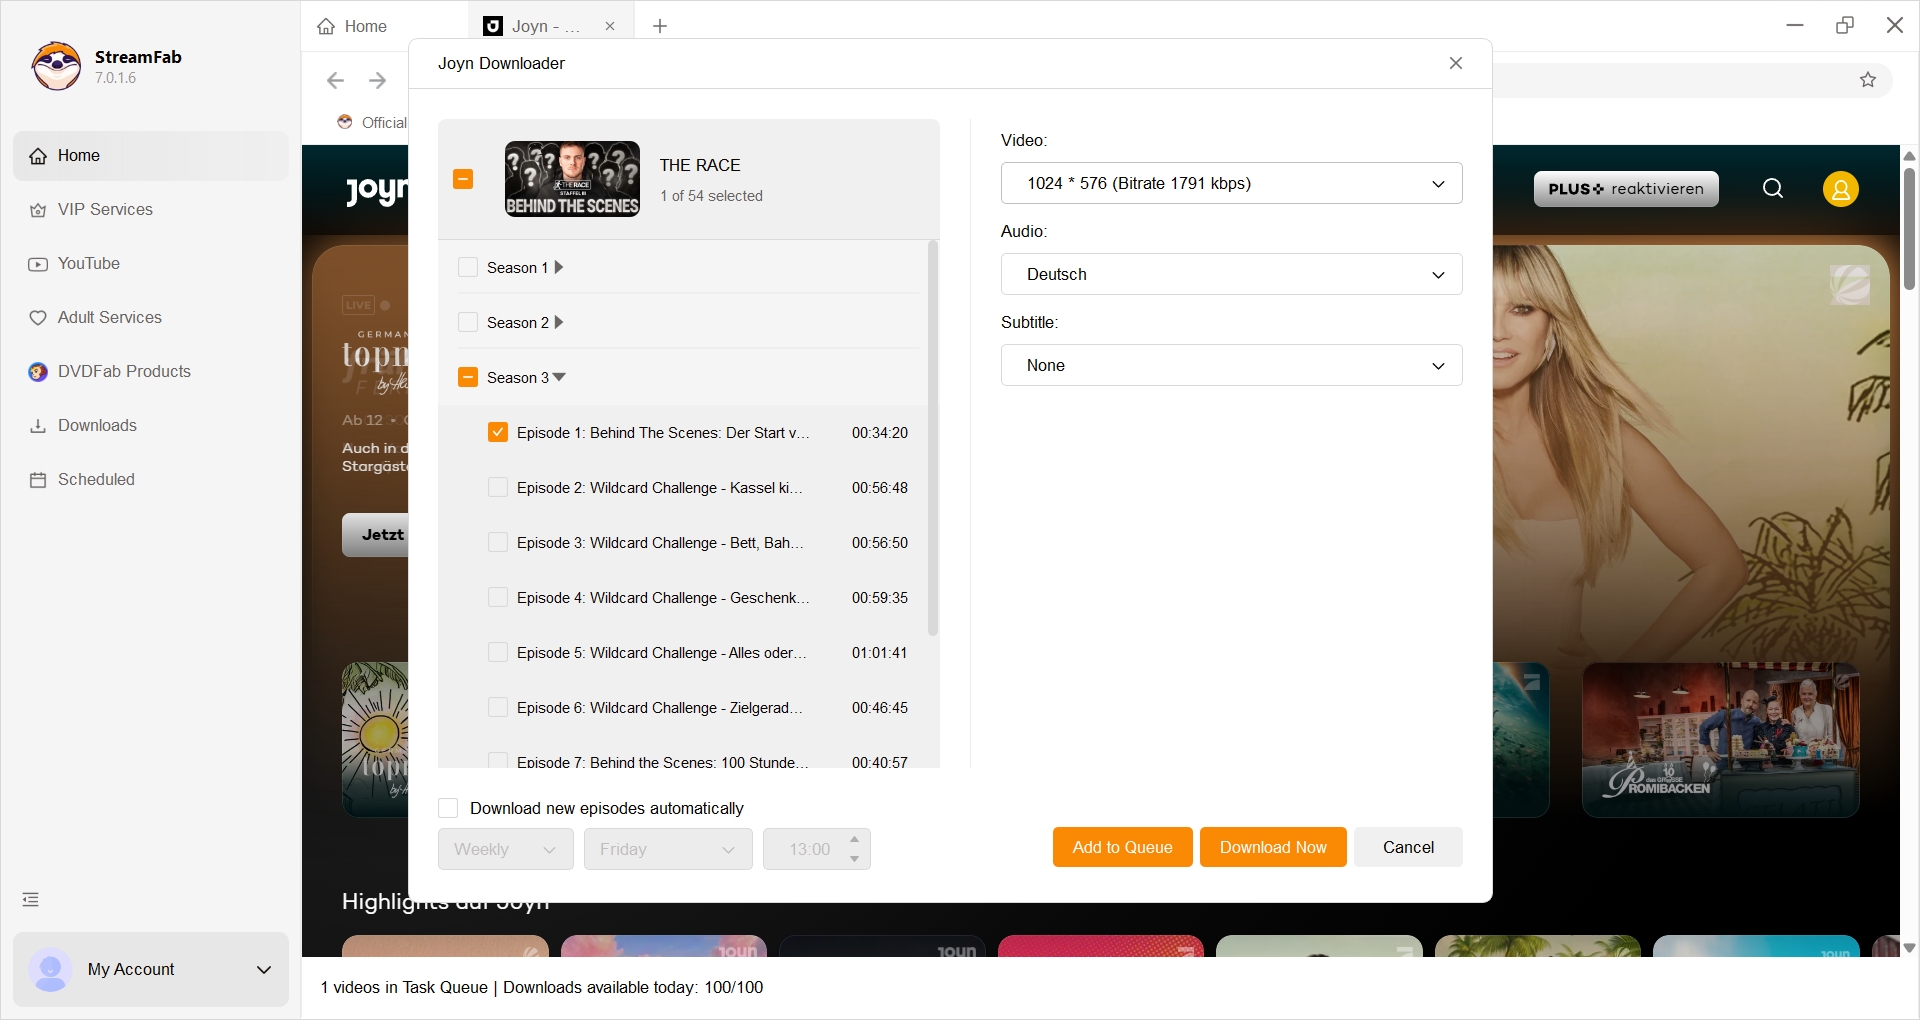Select all episodes of Season 1
Image resolution: width=1920 pixels, height=1020 pixels.
click(468, 266)
